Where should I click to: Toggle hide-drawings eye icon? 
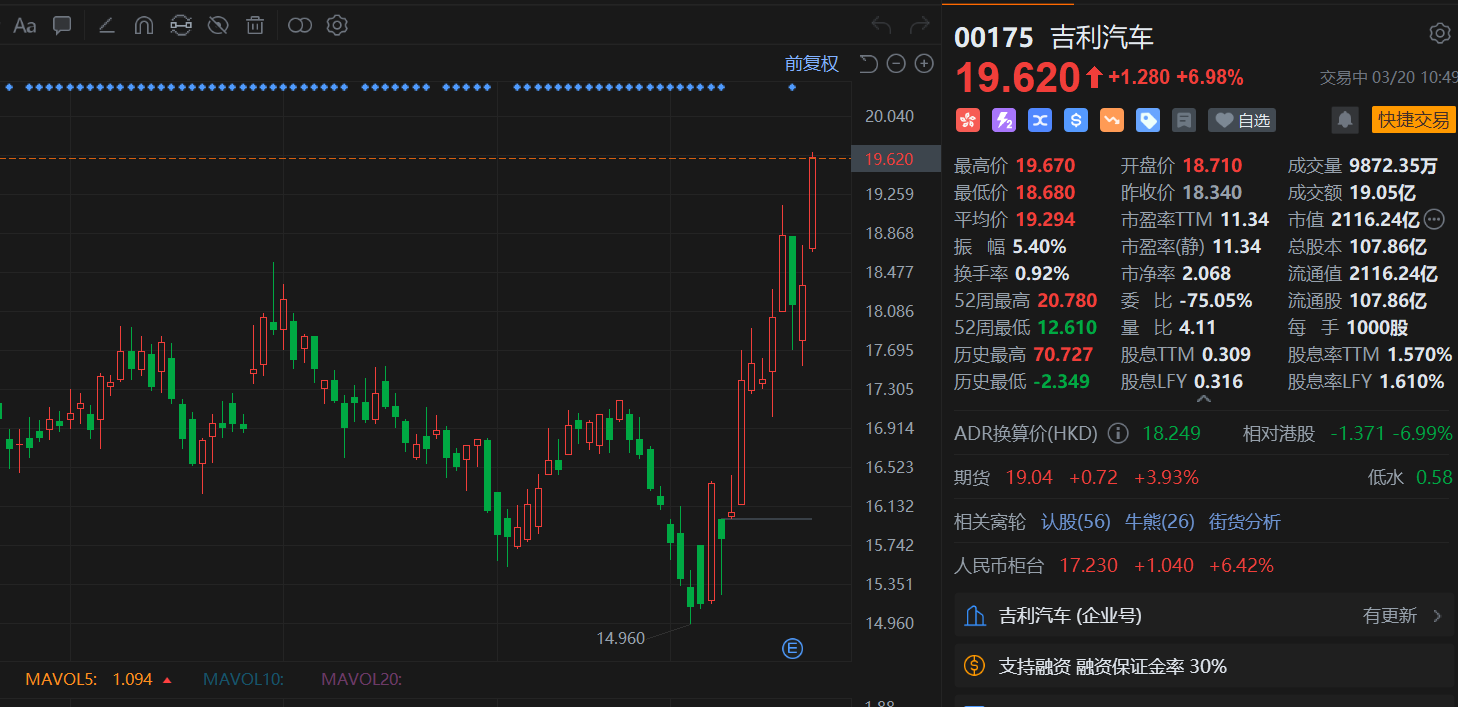[218, 26]
